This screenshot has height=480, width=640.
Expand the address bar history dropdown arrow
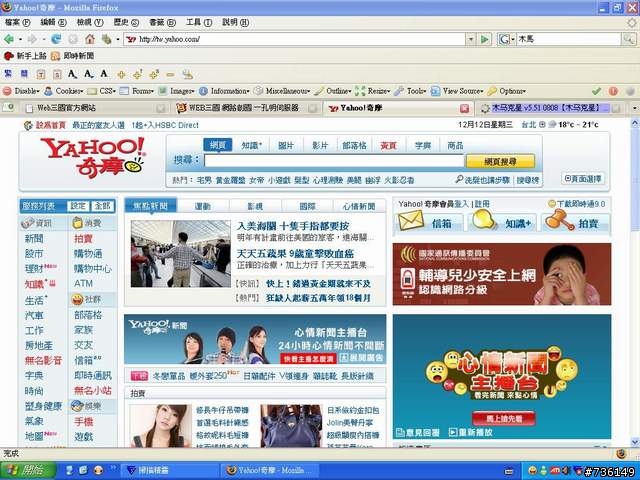[471, 39]
